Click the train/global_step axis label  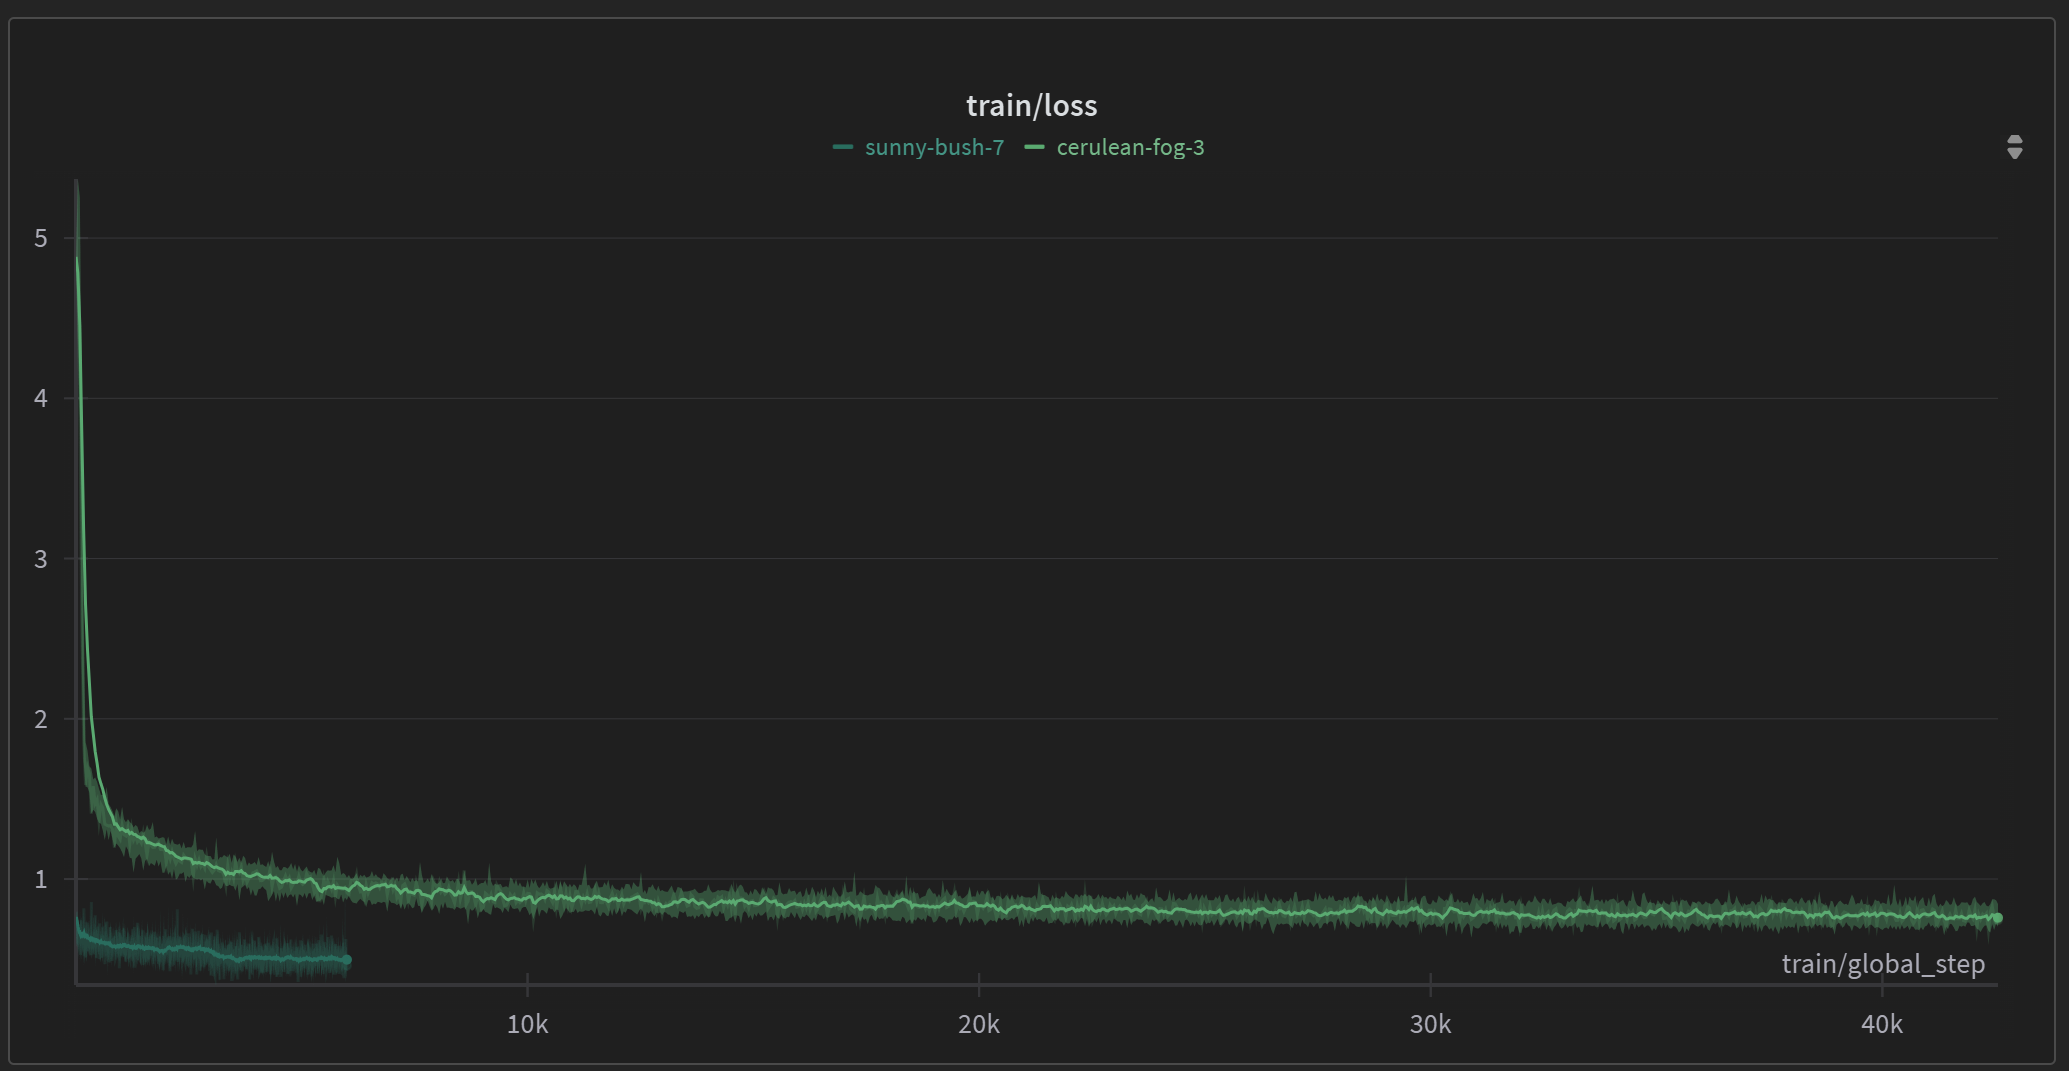1883,964
